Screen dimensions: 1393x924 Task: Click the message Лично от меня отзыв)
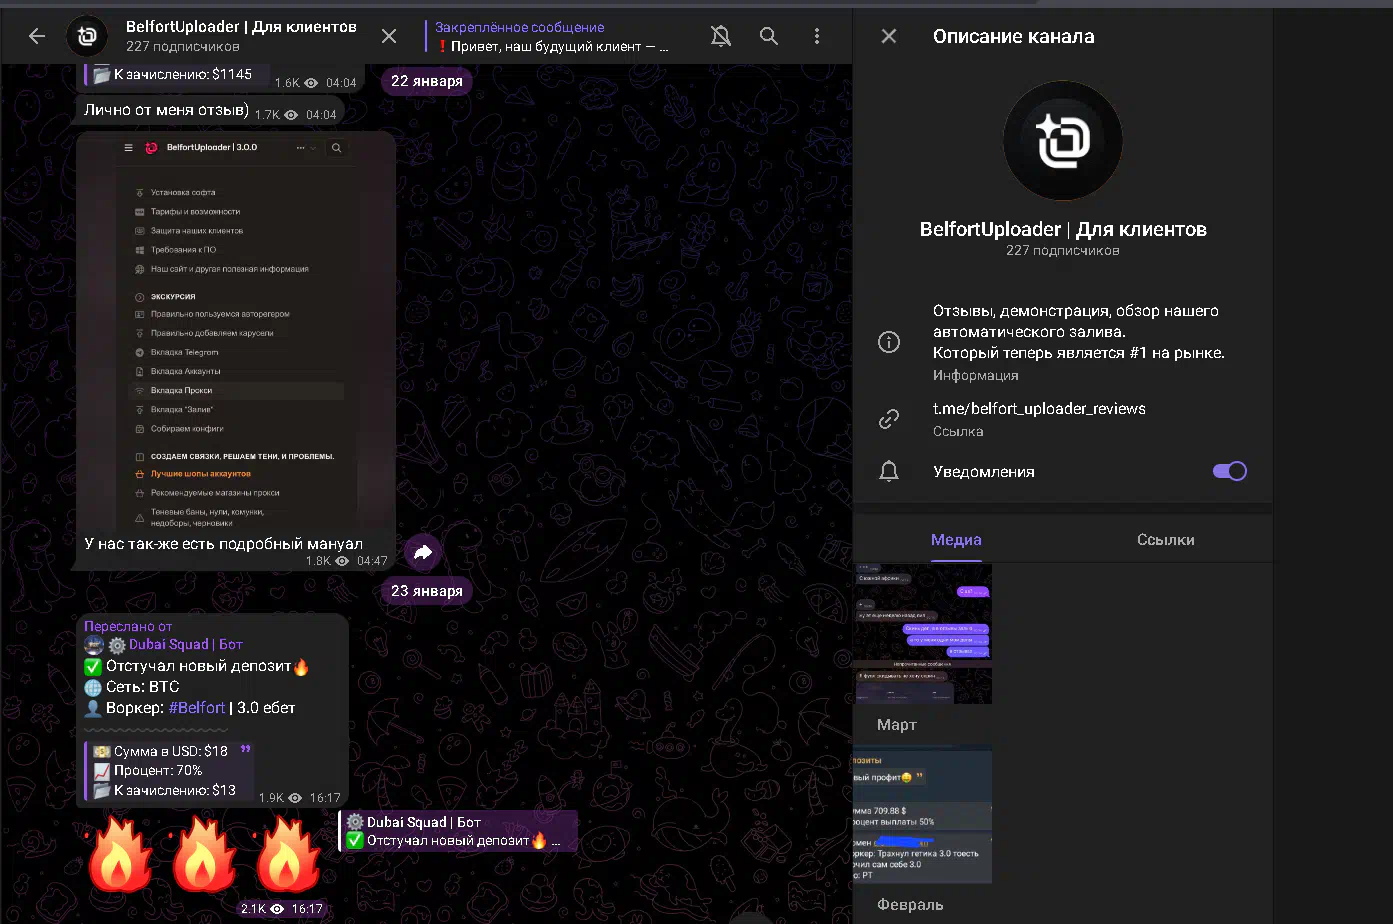tap(167, 110)
